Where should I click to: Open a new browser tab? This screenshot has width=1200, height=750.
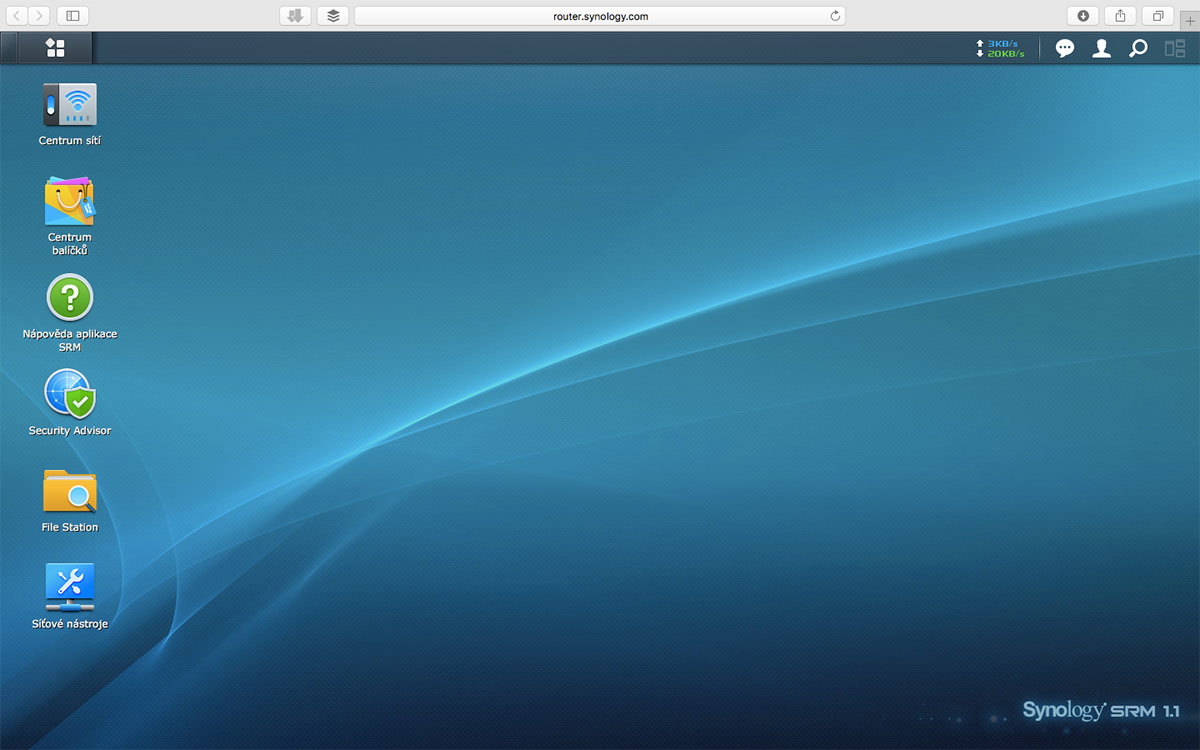point(1189,19)
